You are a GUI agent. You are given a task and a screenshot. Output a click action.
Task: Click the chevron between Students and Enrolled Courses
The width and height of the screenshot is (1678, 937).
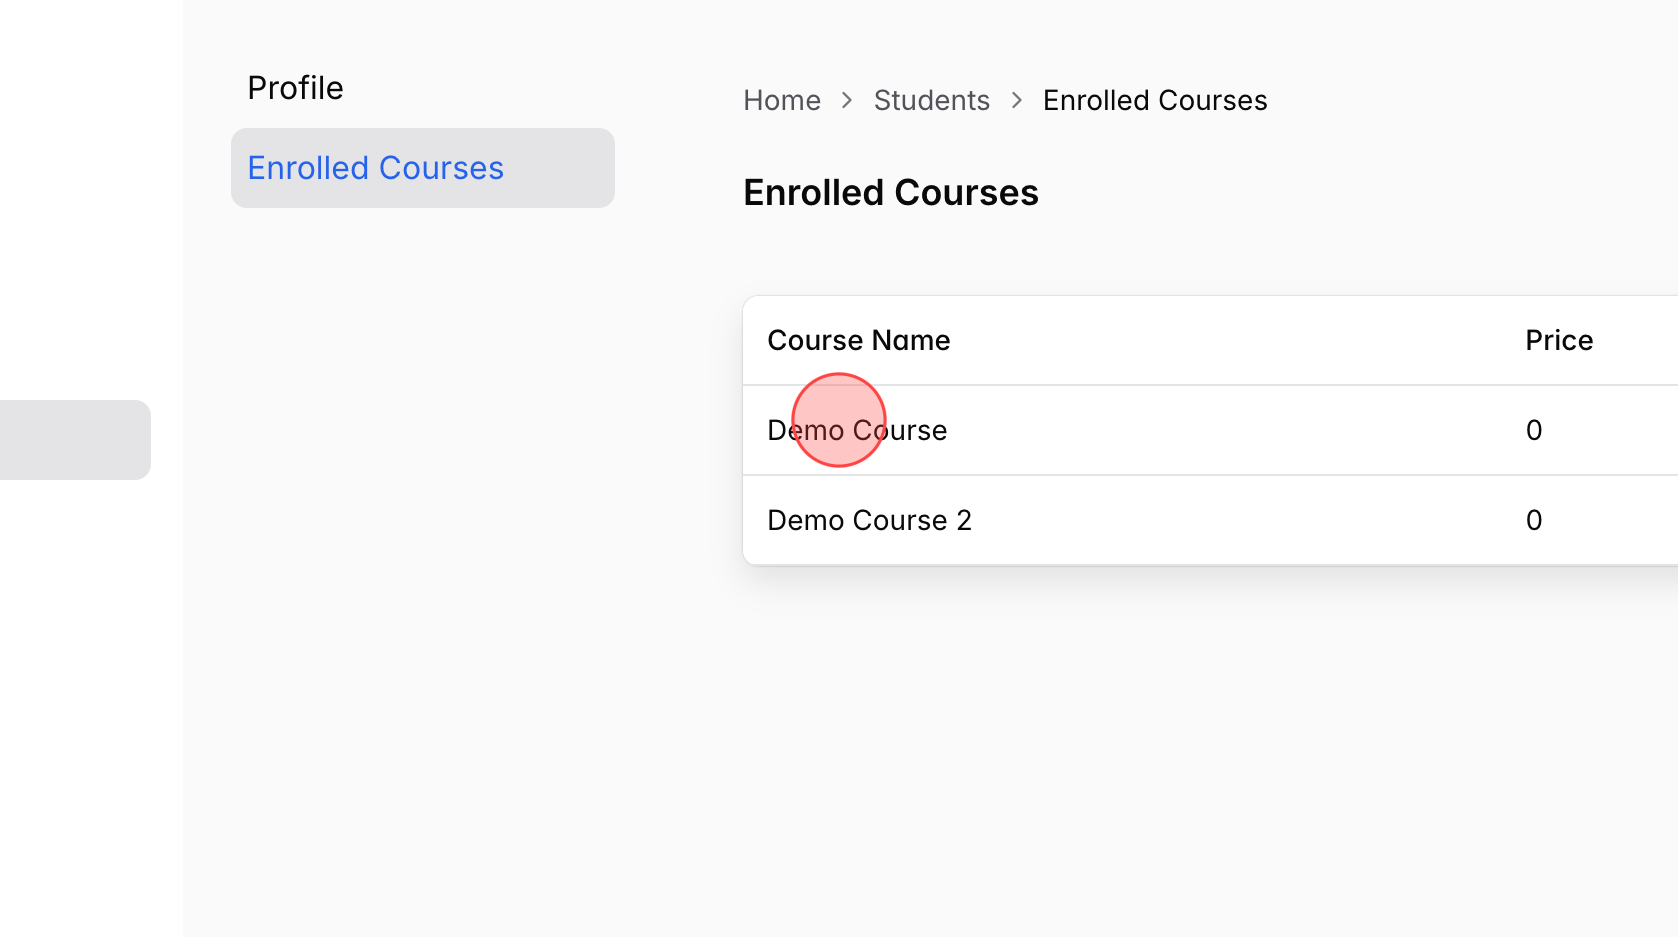(x=1016, y=100)
